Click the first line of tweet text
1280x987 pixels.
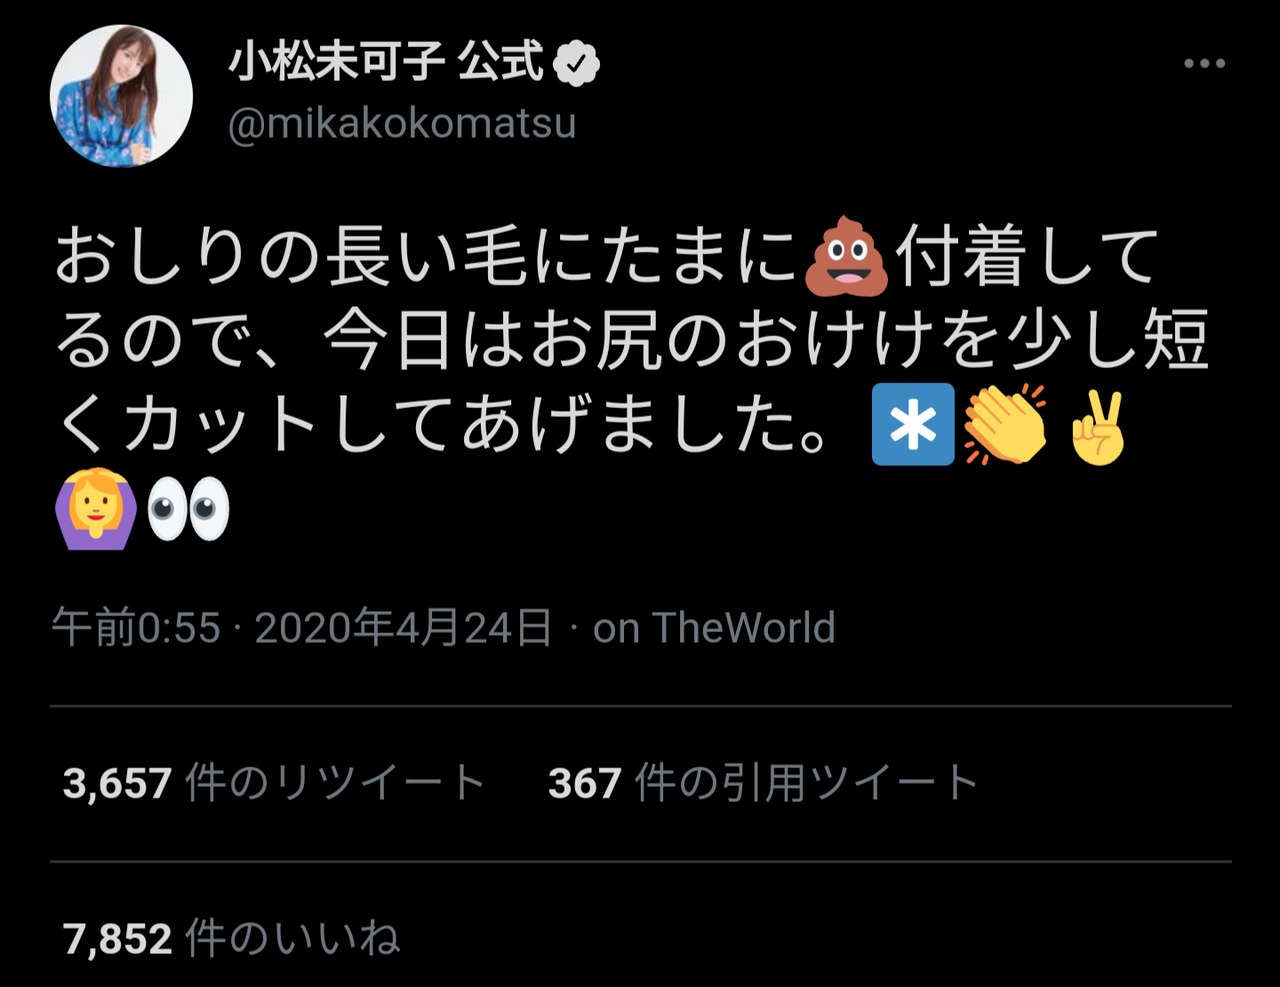pyautogui.click(x=607, y=258)
